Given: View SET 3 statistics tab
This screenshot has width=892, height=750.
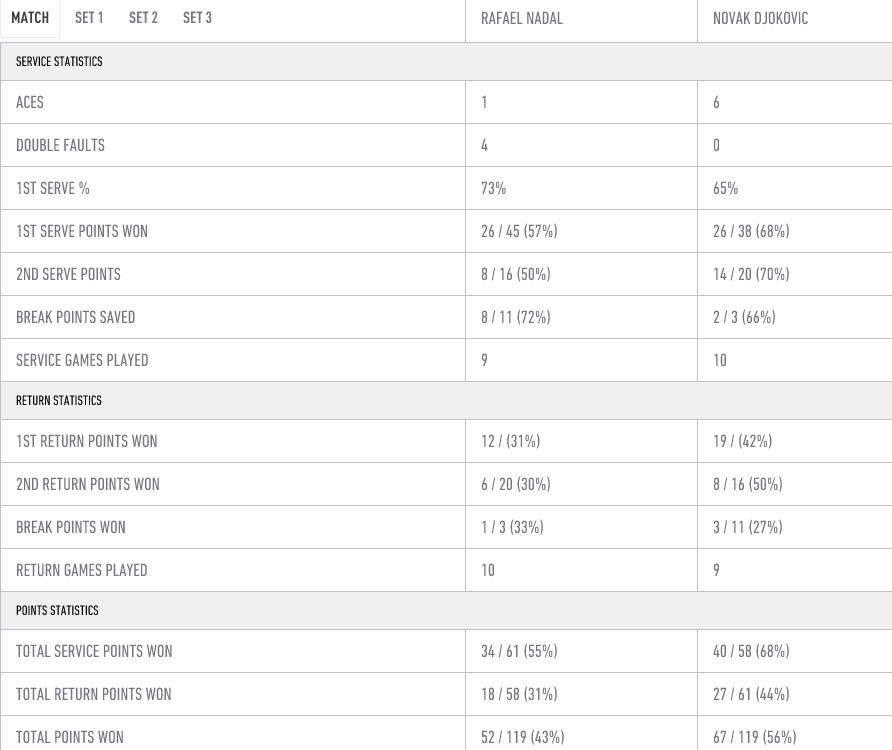Looking at the screenshot, I should (x=197, y=18).
